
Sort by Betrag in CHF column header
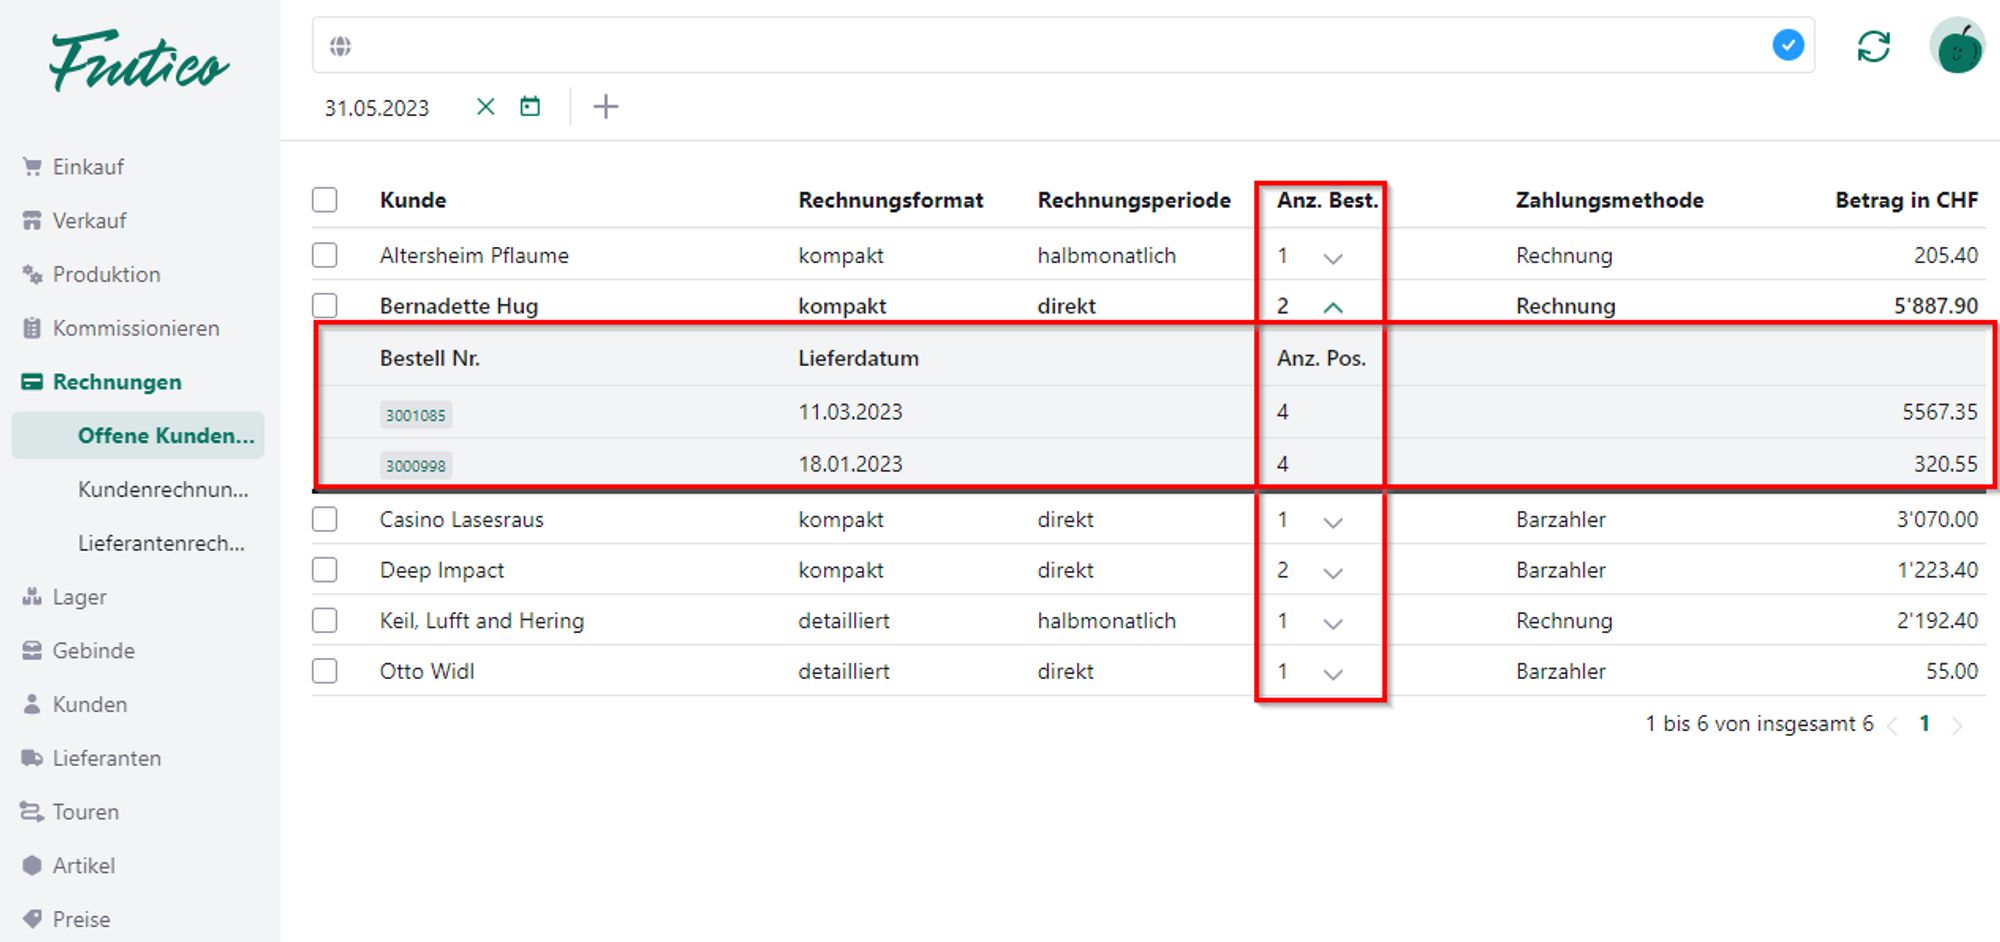pos(1905,200)
